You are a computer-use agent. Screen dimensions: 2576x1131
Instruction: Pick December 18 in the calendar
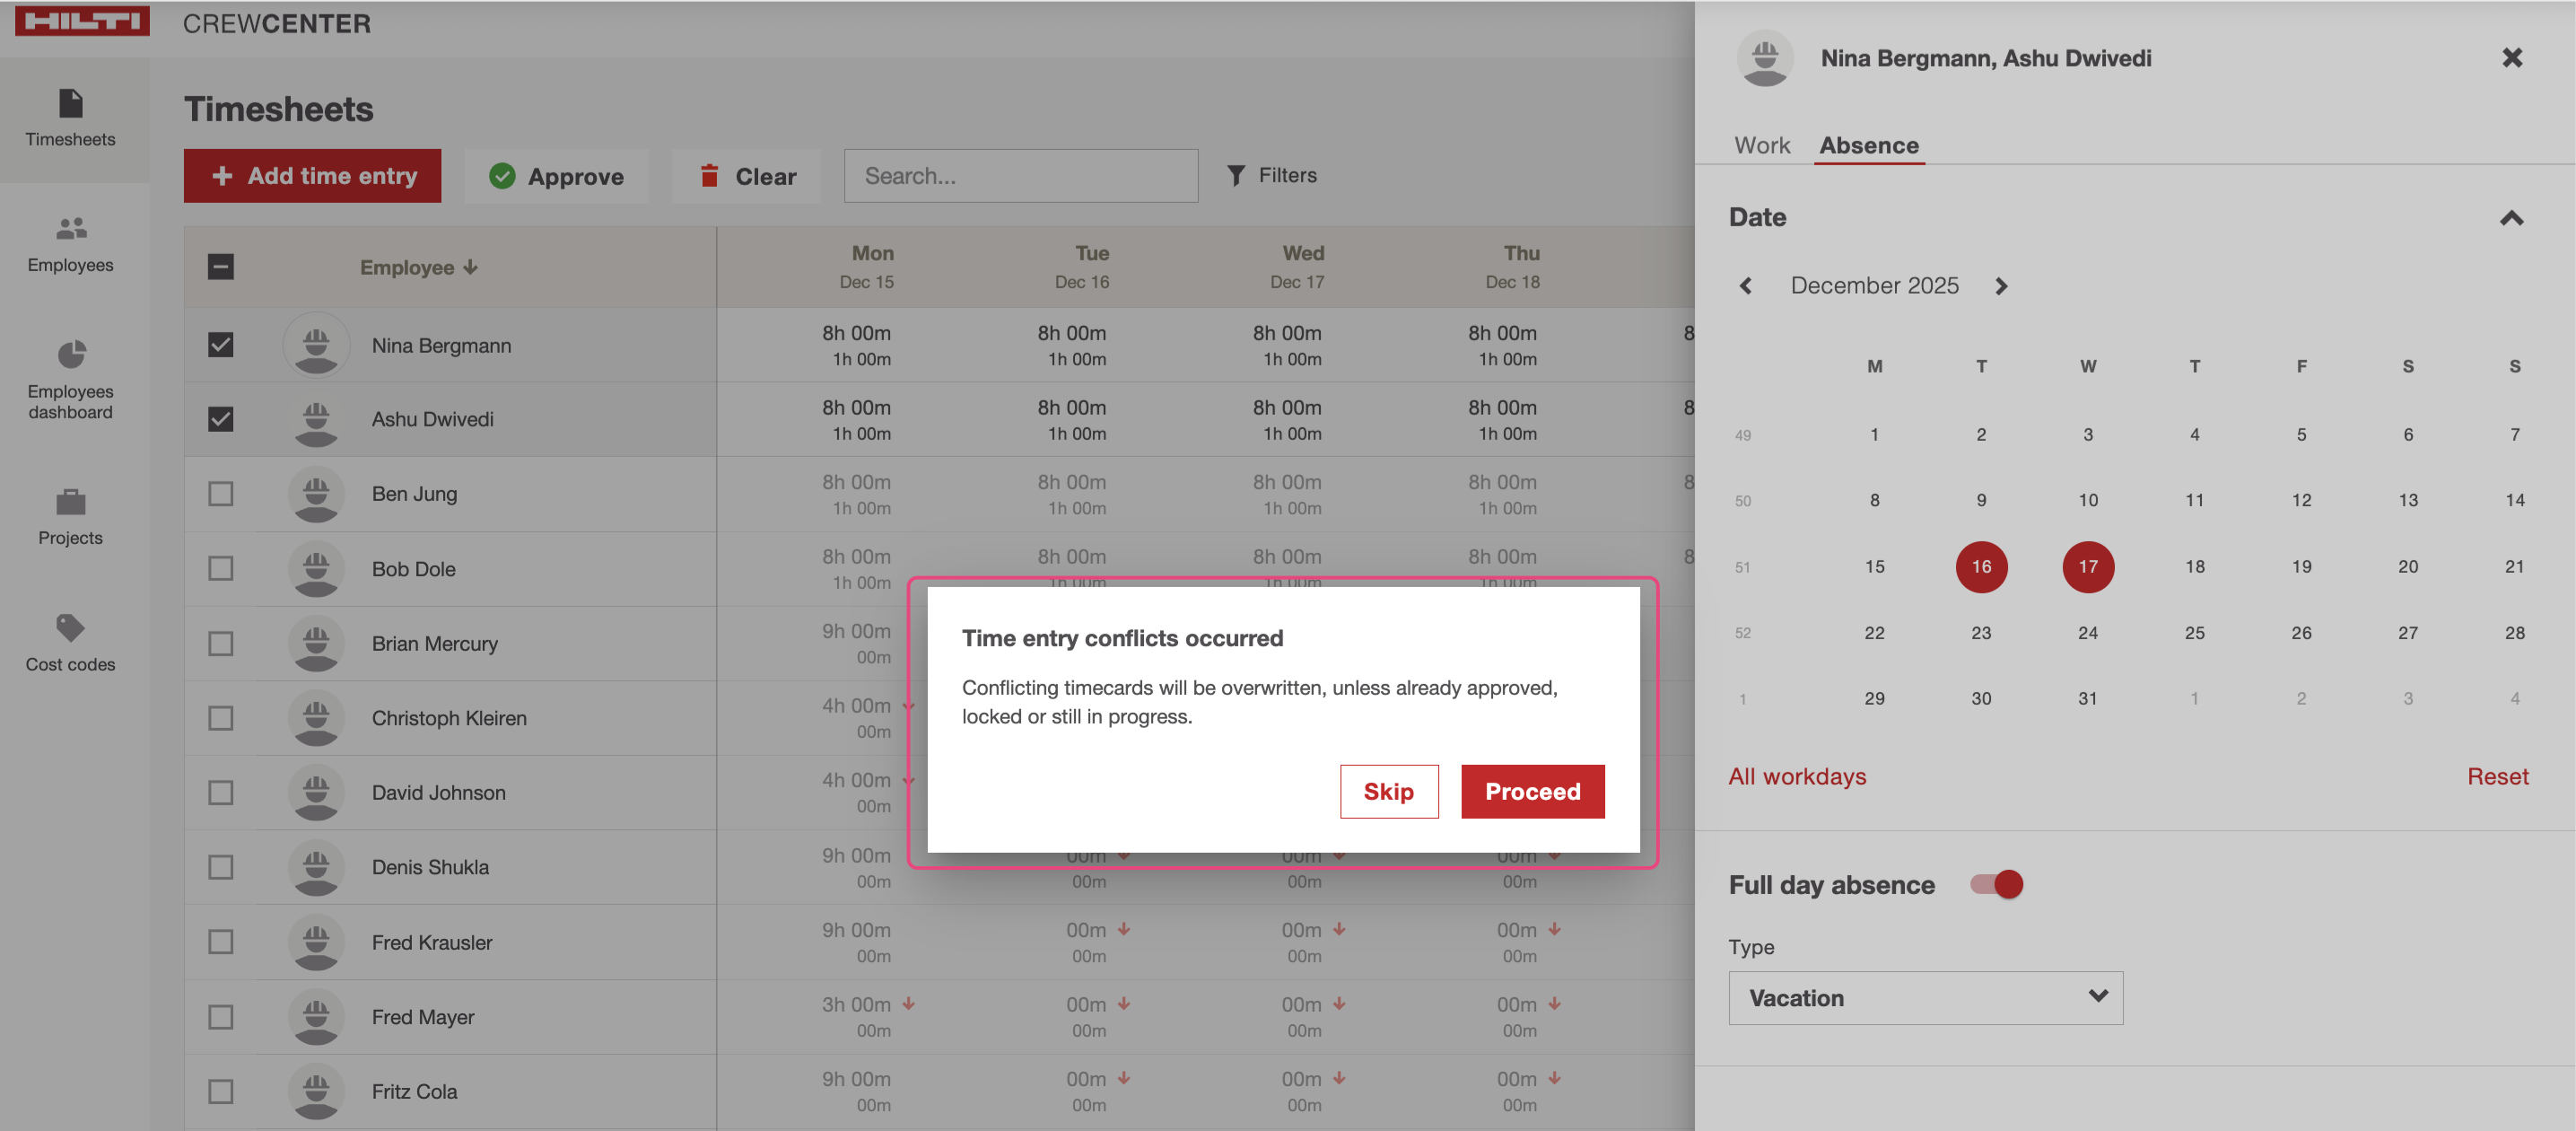2194,567
